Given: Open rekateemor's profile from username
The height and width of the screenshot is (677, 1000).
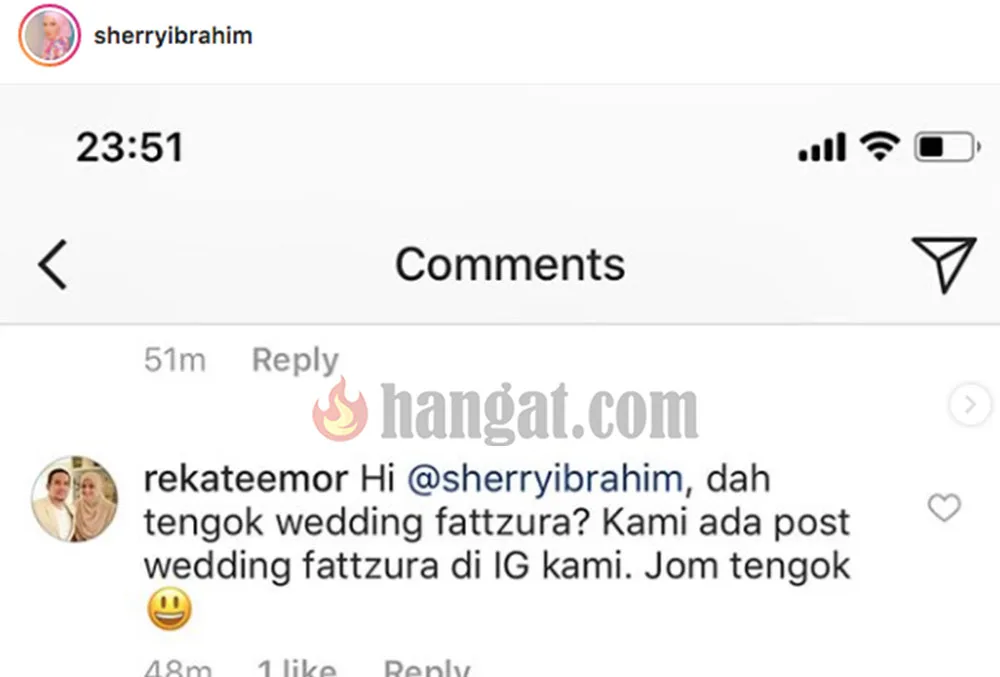Looking at the screenshot, I should click(x=246, y=479).
